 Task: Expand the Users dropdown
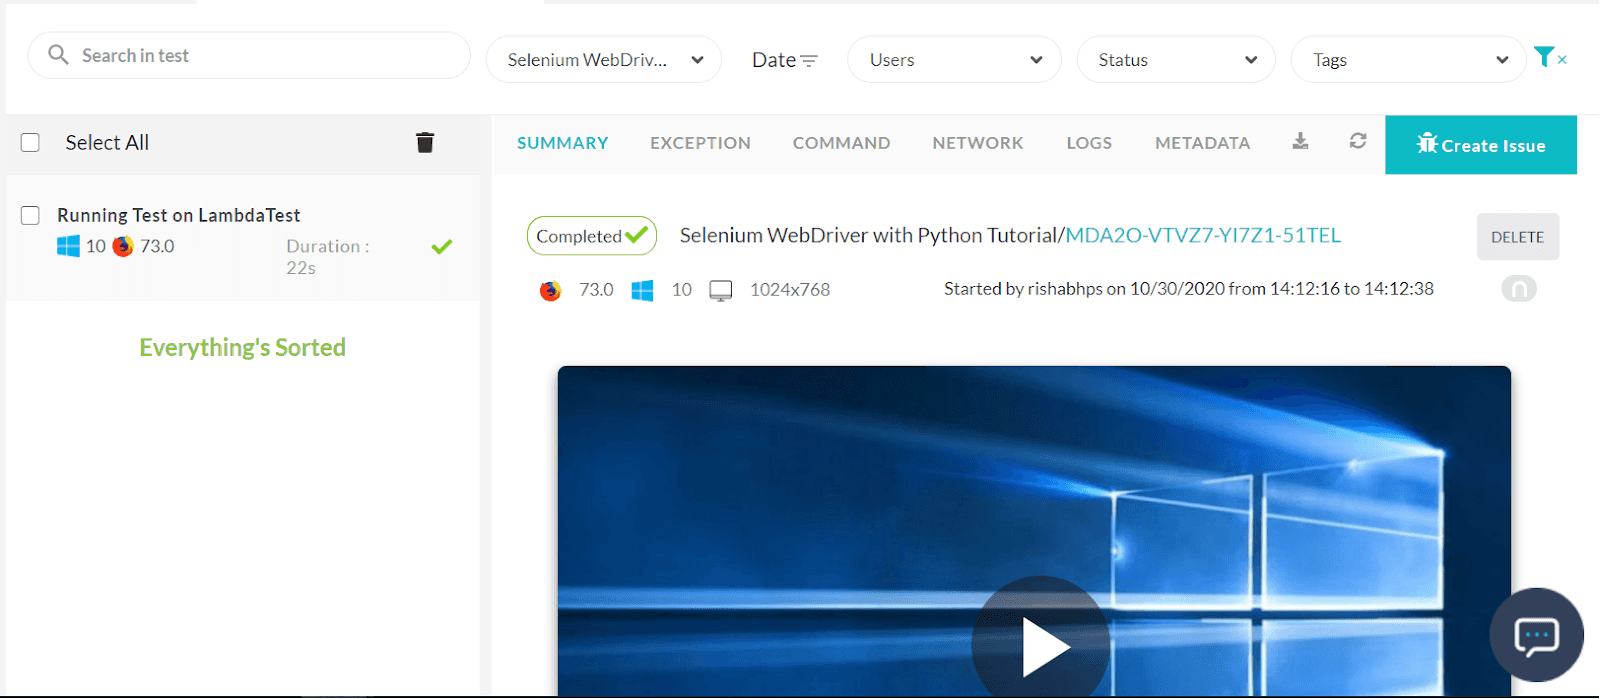click(x=954, y=60)
